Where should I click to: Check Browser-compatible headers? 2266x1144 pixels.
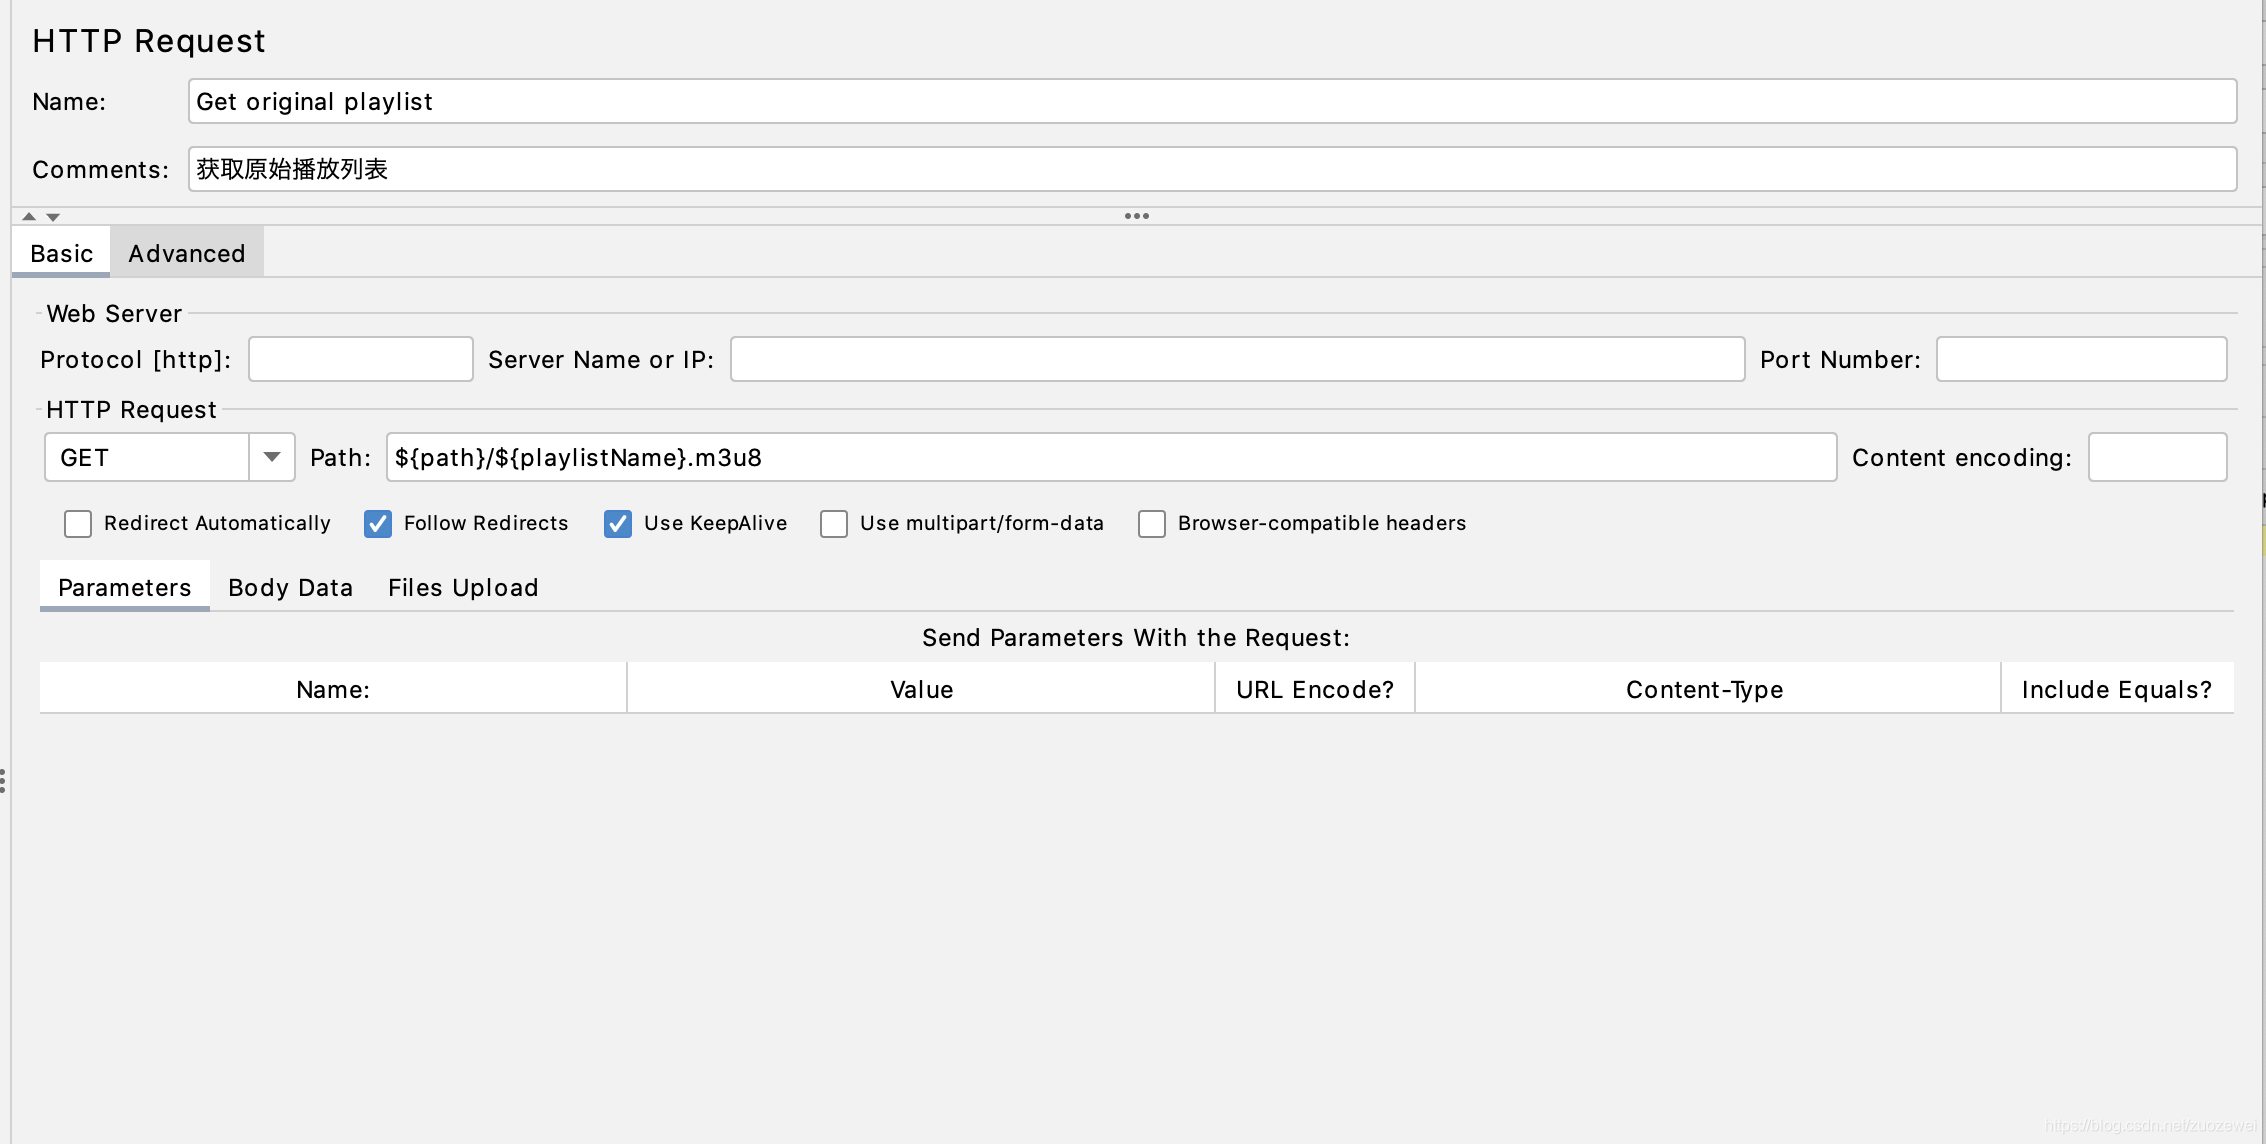click(1152, 524)
